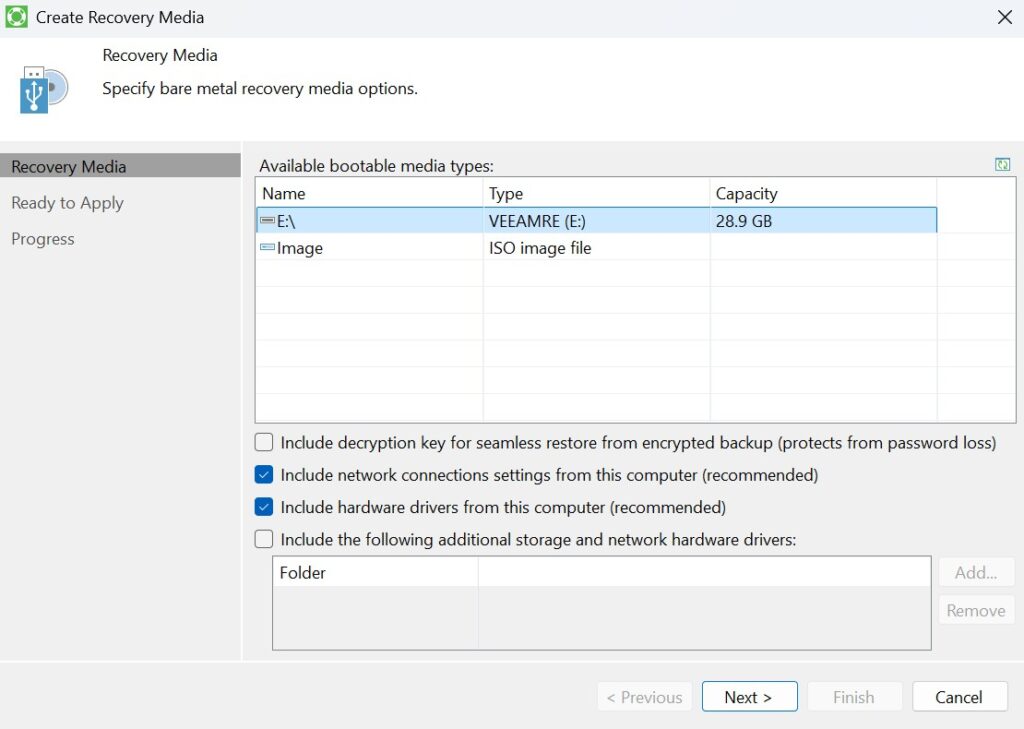The width and height of the screenshot is (1024, 729).
Task: Click the E:\ removable drive icon
Action: click(x=267, y=221)
